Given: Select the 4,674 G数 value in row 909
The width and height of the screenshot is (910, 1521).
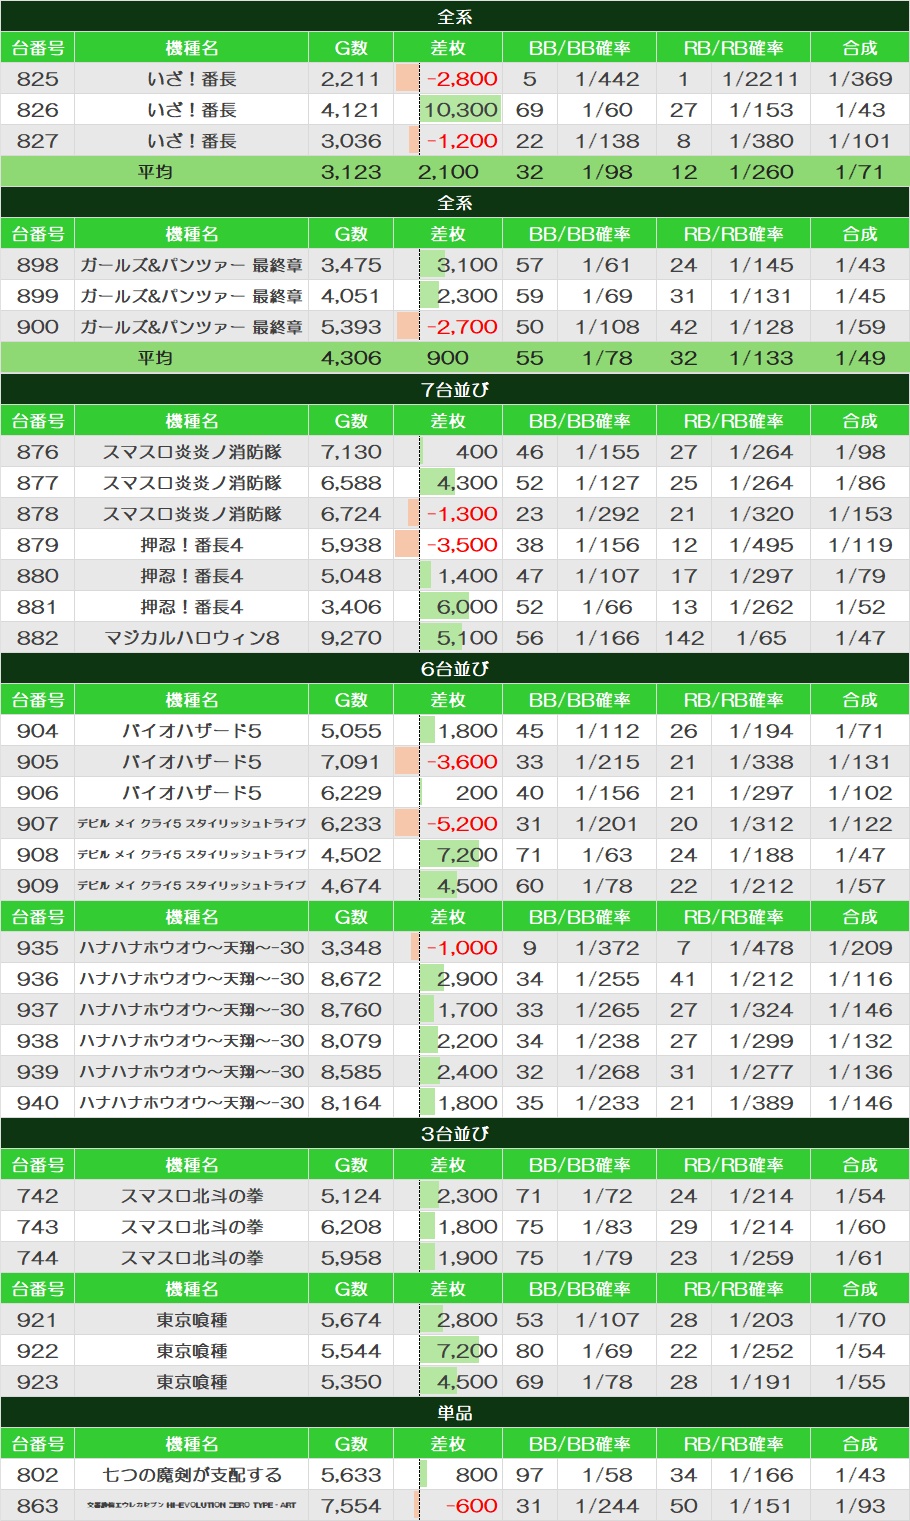Looking at the screenshot, I should [x=351, y=886].
